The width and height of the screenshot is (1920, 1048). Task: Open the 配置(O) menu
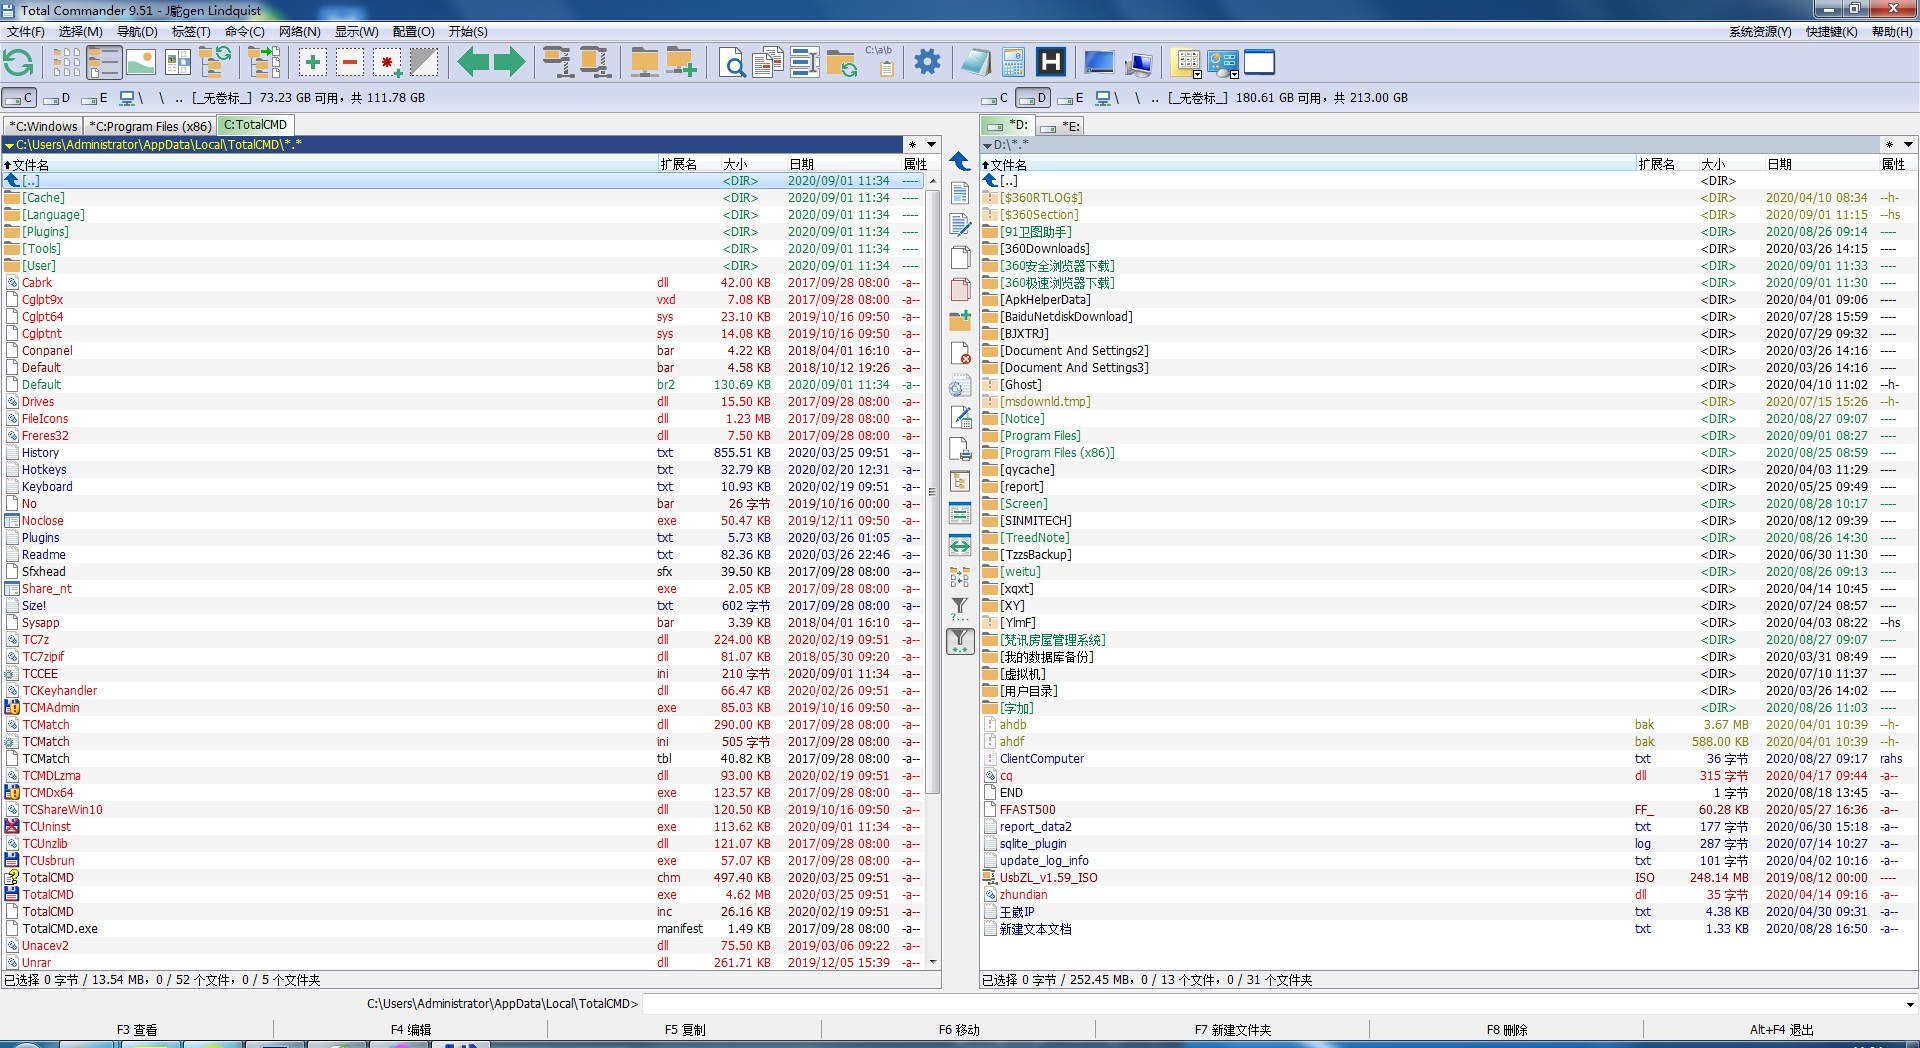click(413, 32)
